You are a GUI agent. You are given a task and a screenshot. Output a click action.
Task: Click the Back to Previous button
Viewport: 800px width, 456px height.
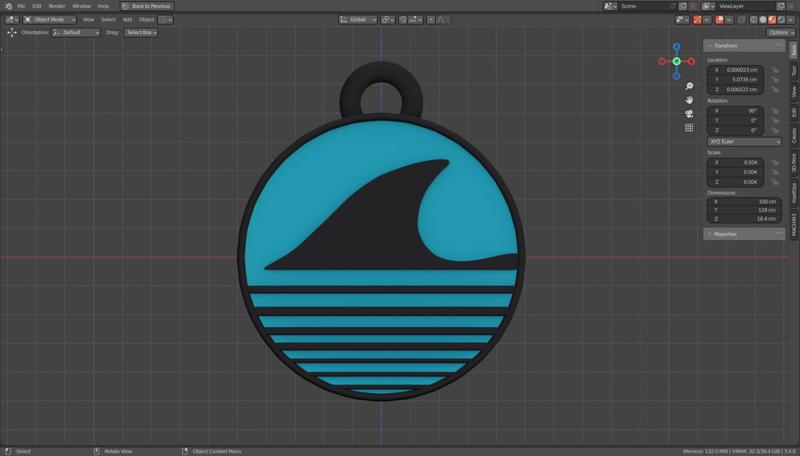click(147, 6)
